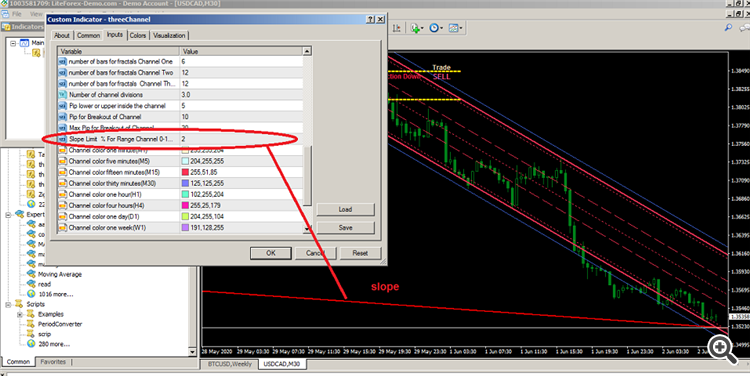Click color swatch for one week(W1)
This screenshot has width=750, height=376.
tap(185, 228)
